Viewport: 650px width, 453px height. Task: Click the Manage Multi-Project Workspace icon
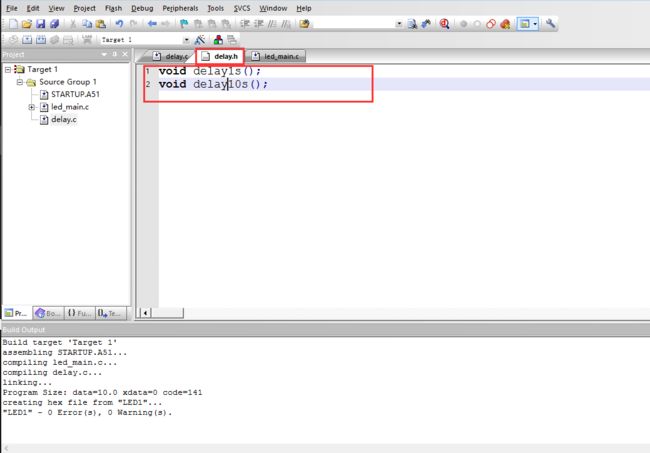coord(232,40)
